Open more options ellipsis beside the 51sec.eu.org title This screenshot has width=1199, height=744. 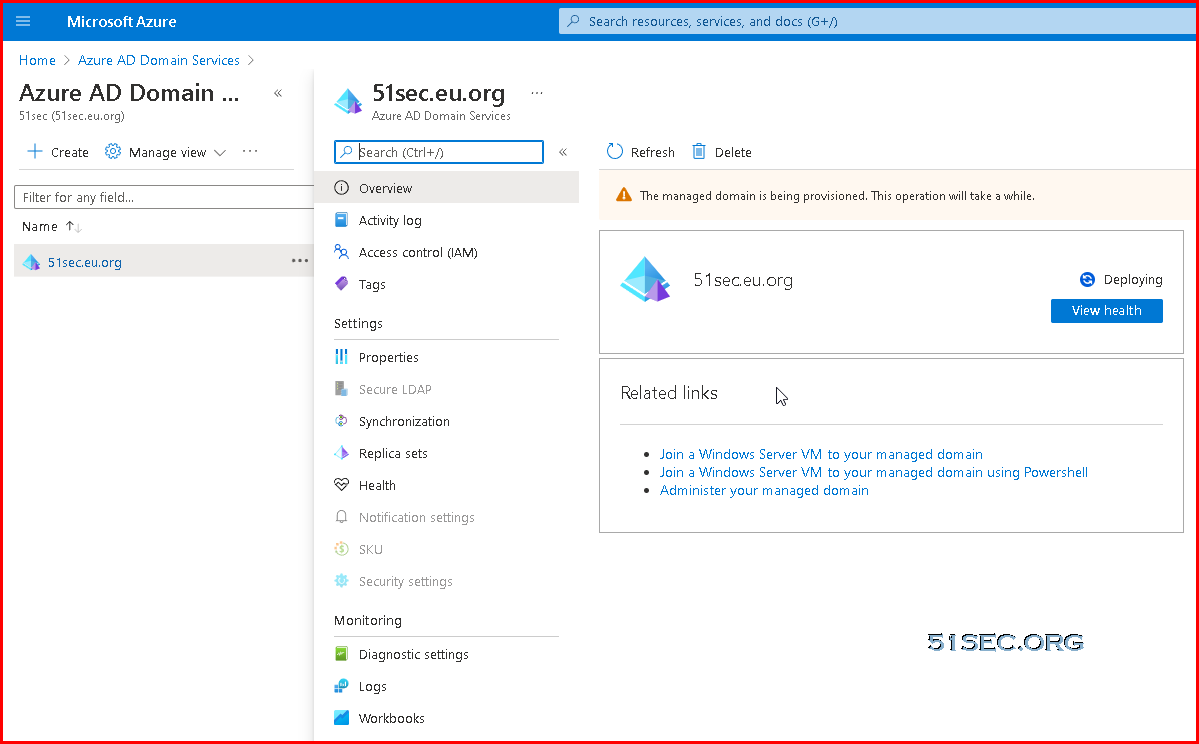537,93
